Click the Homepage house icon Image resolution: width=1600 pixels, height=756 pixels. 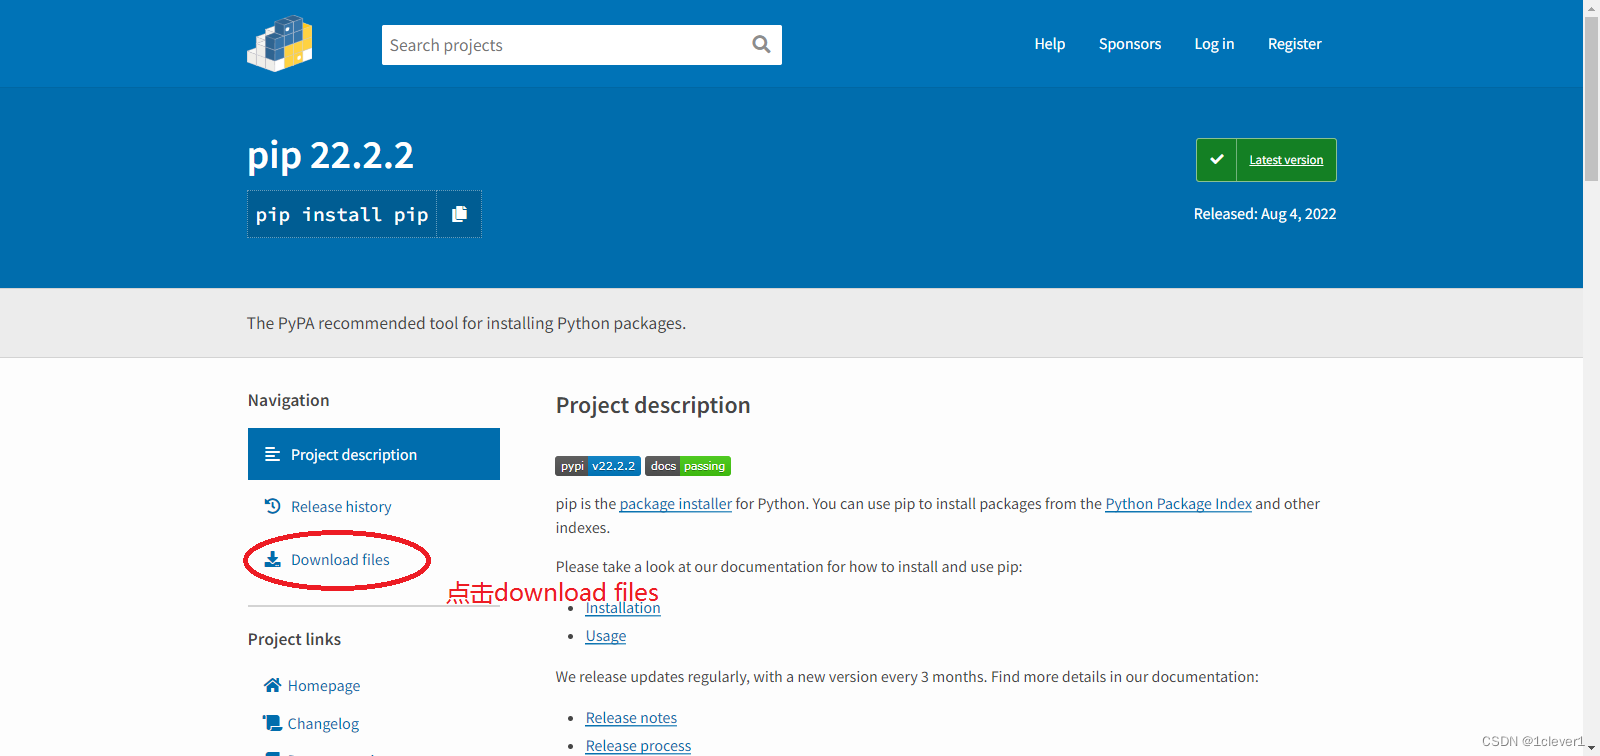point(272,685)
